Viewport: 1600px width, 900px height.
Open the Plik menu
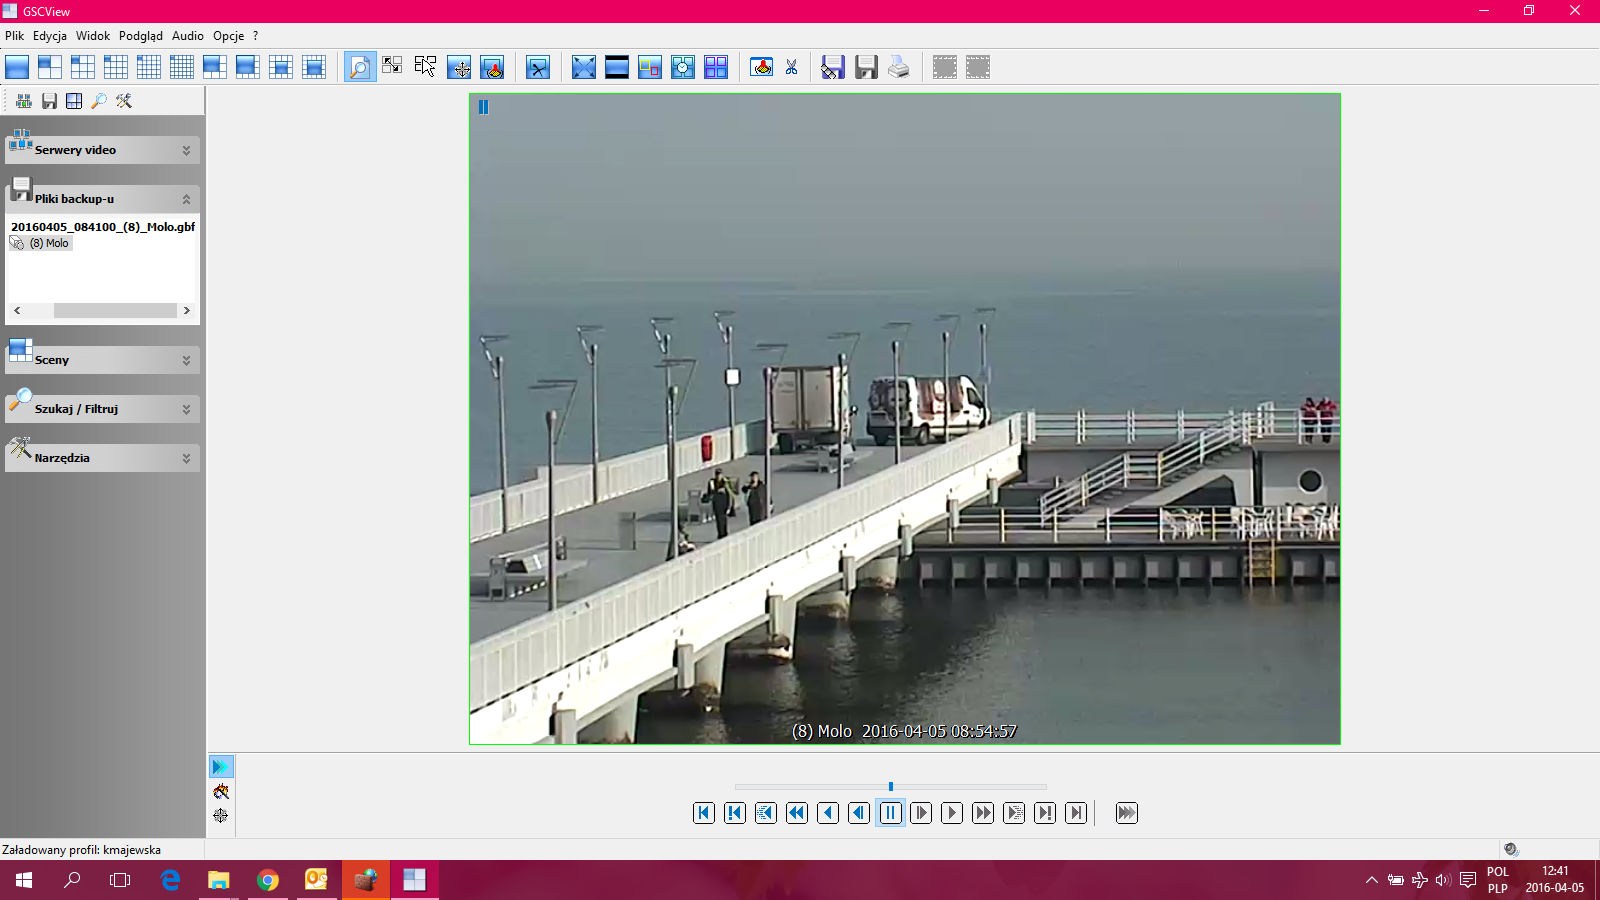[x=14, y=36]
